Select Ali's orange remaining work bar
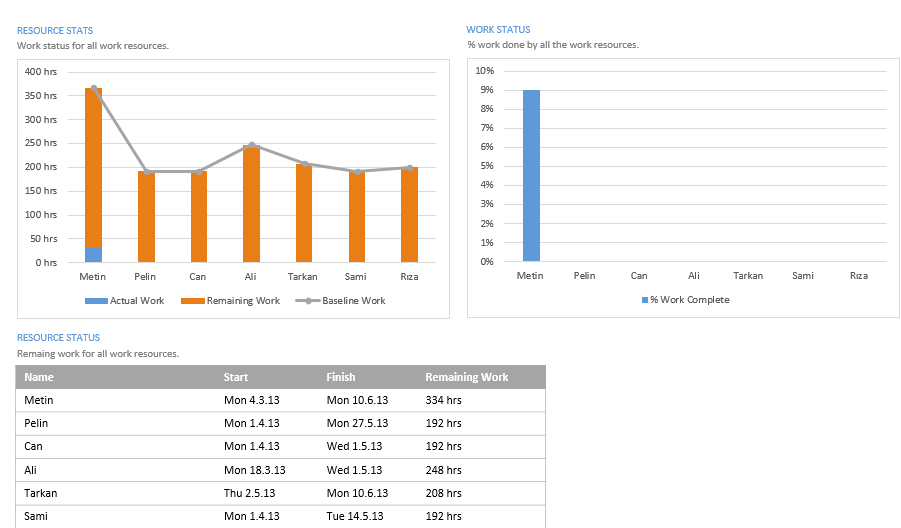The width and height of the screenshot is (901, 528). (251, 204)
